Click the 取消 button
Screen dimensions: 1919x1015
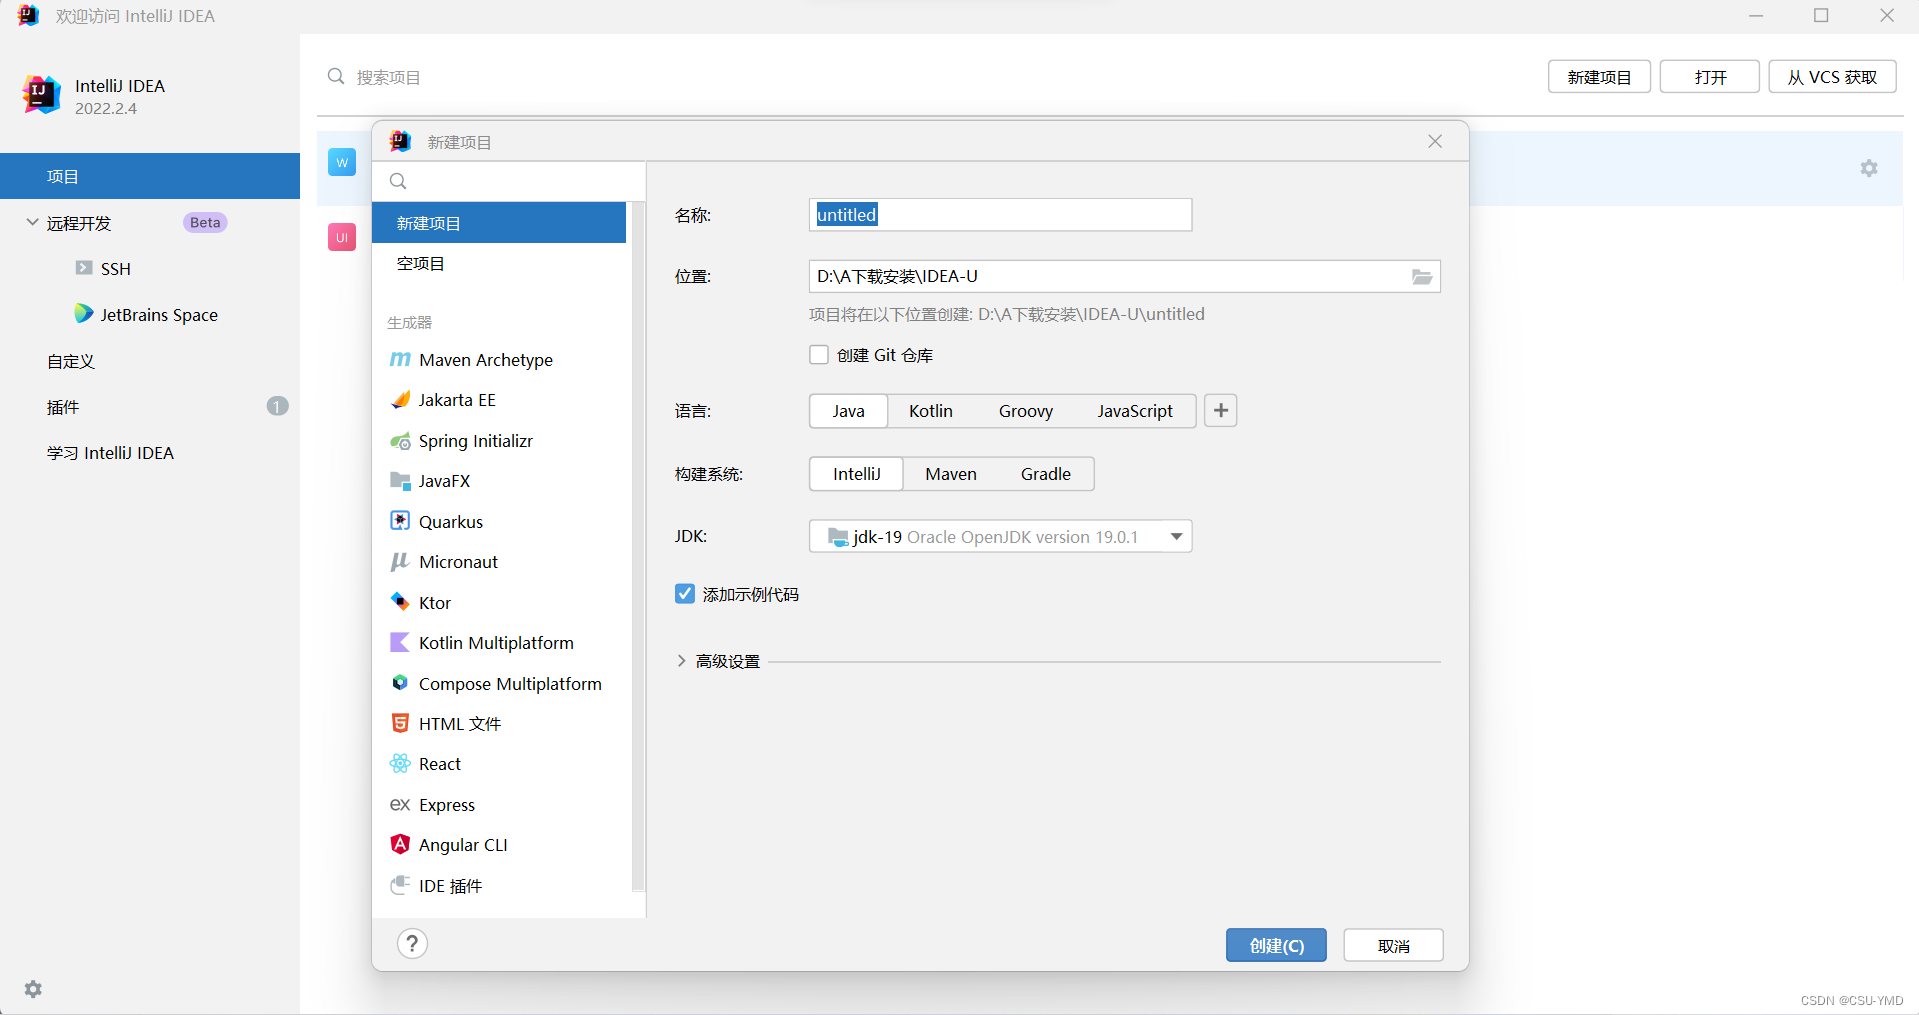[x=1393, y=945]
